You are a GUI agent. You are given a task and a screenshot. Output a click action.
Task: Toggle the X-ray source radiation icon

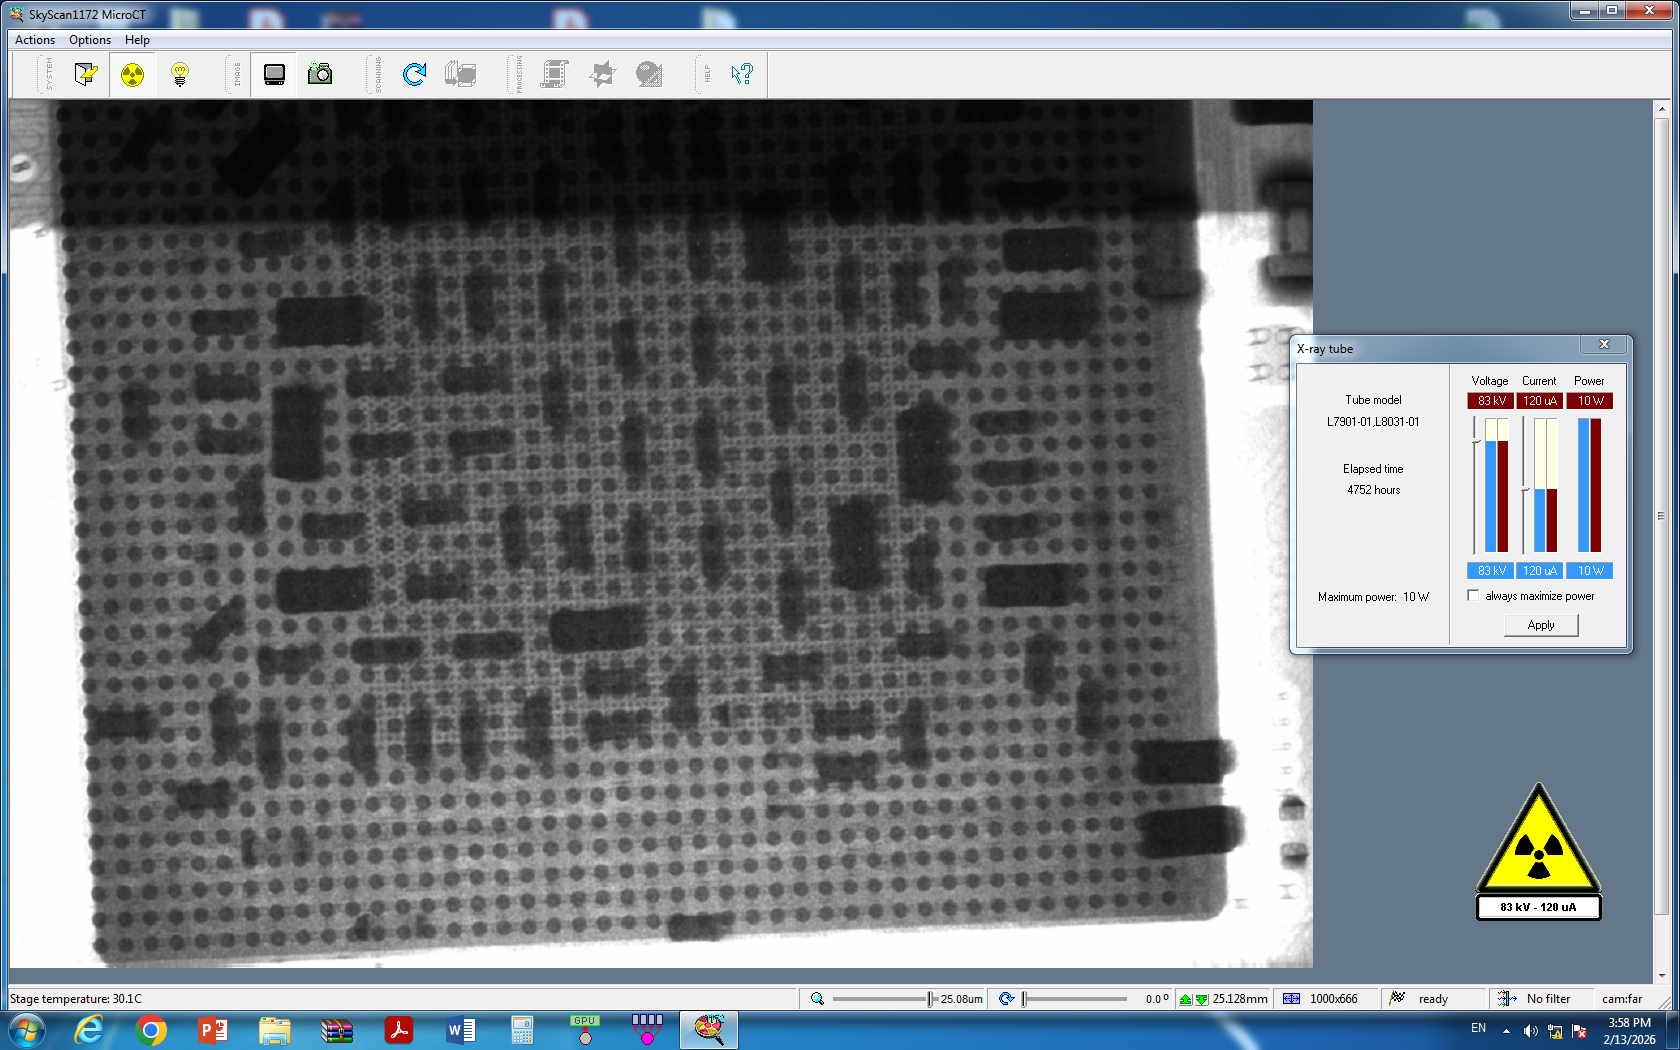coord(132,74)
